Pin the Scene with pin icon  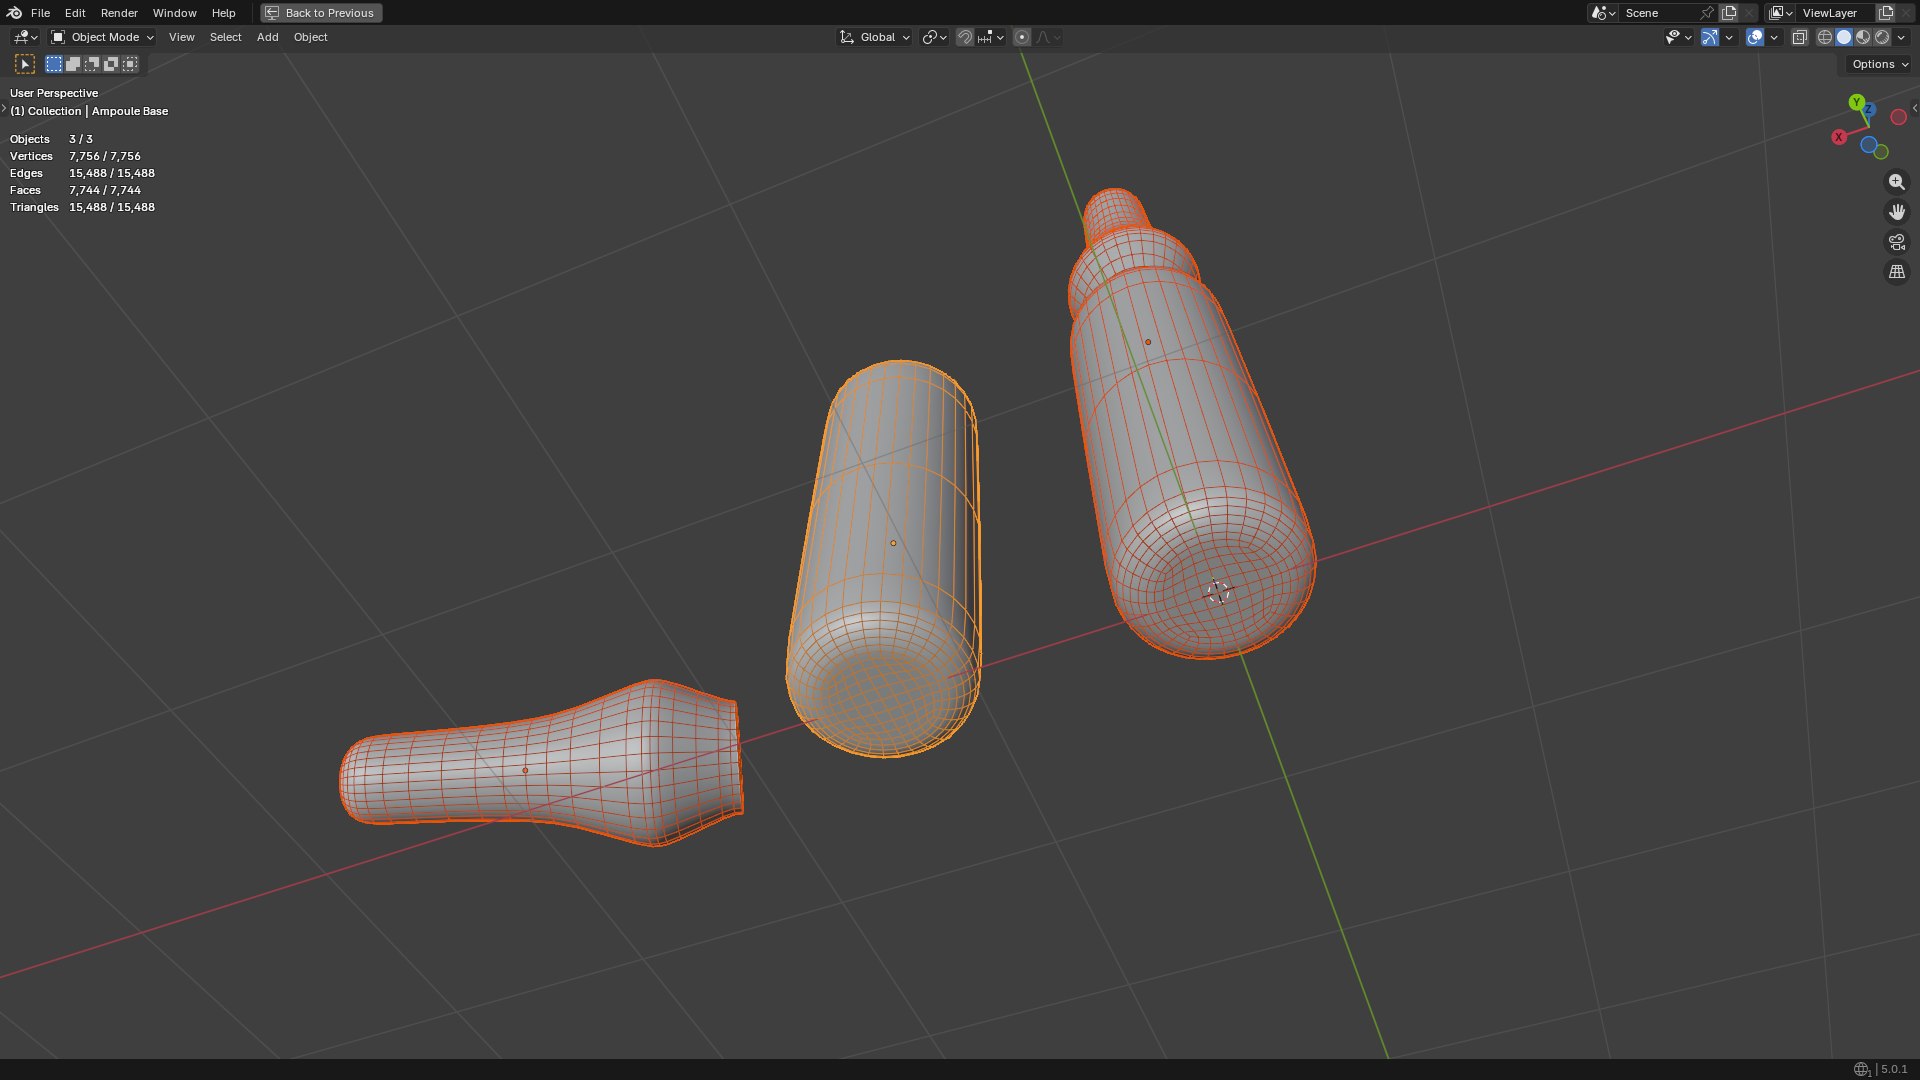1707,13
